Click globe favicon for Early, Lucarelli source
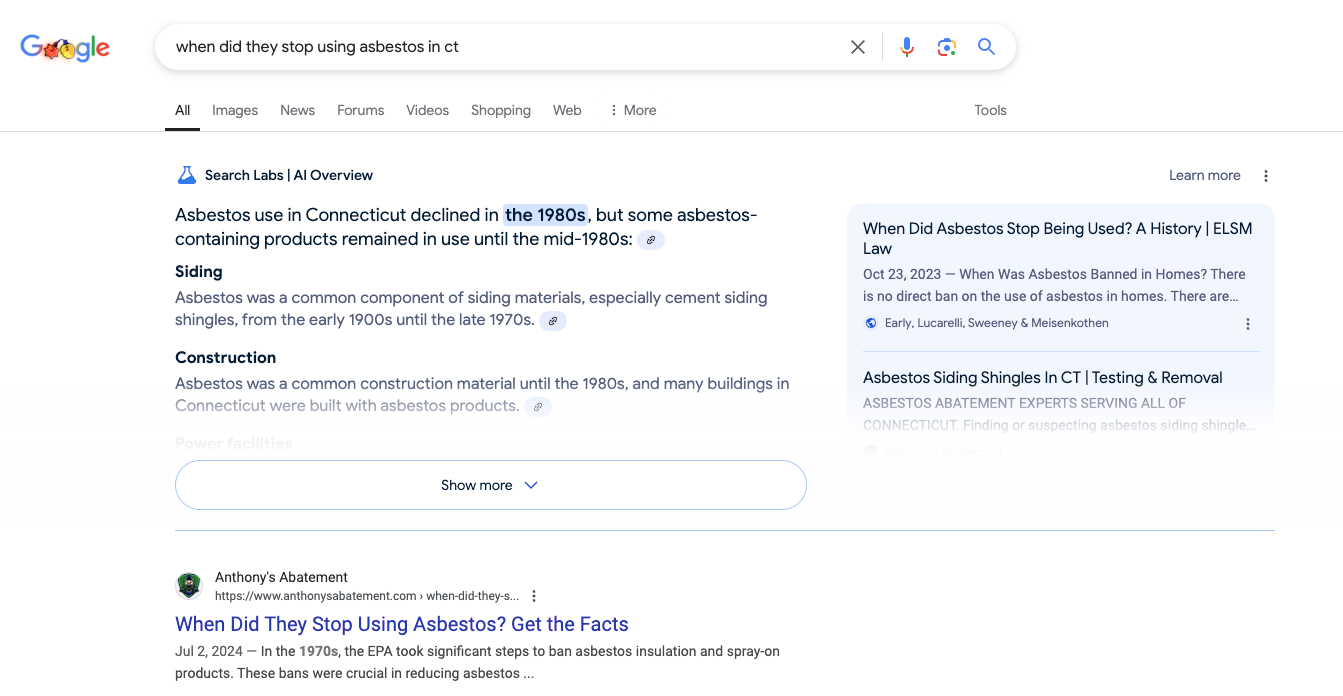Image resolution: width=1343 pixels, height=696 pixels. pos(871,323)
